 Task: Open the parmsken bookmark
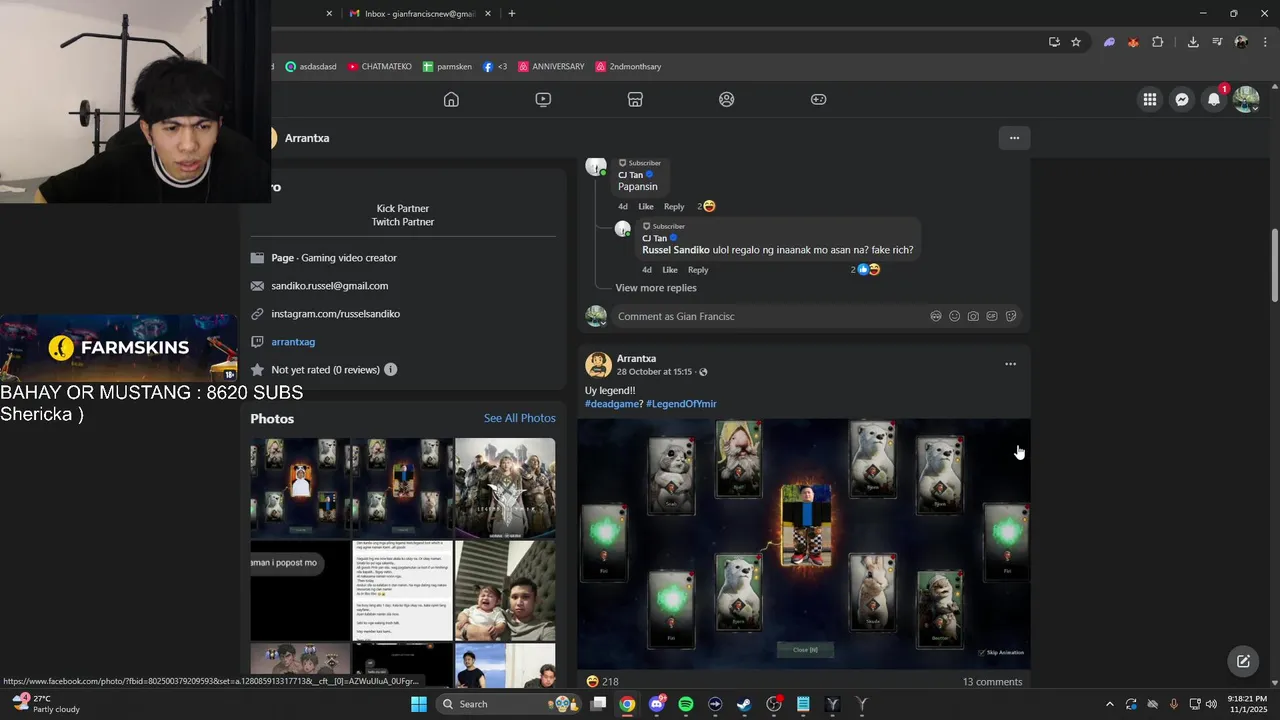point(447,67)
